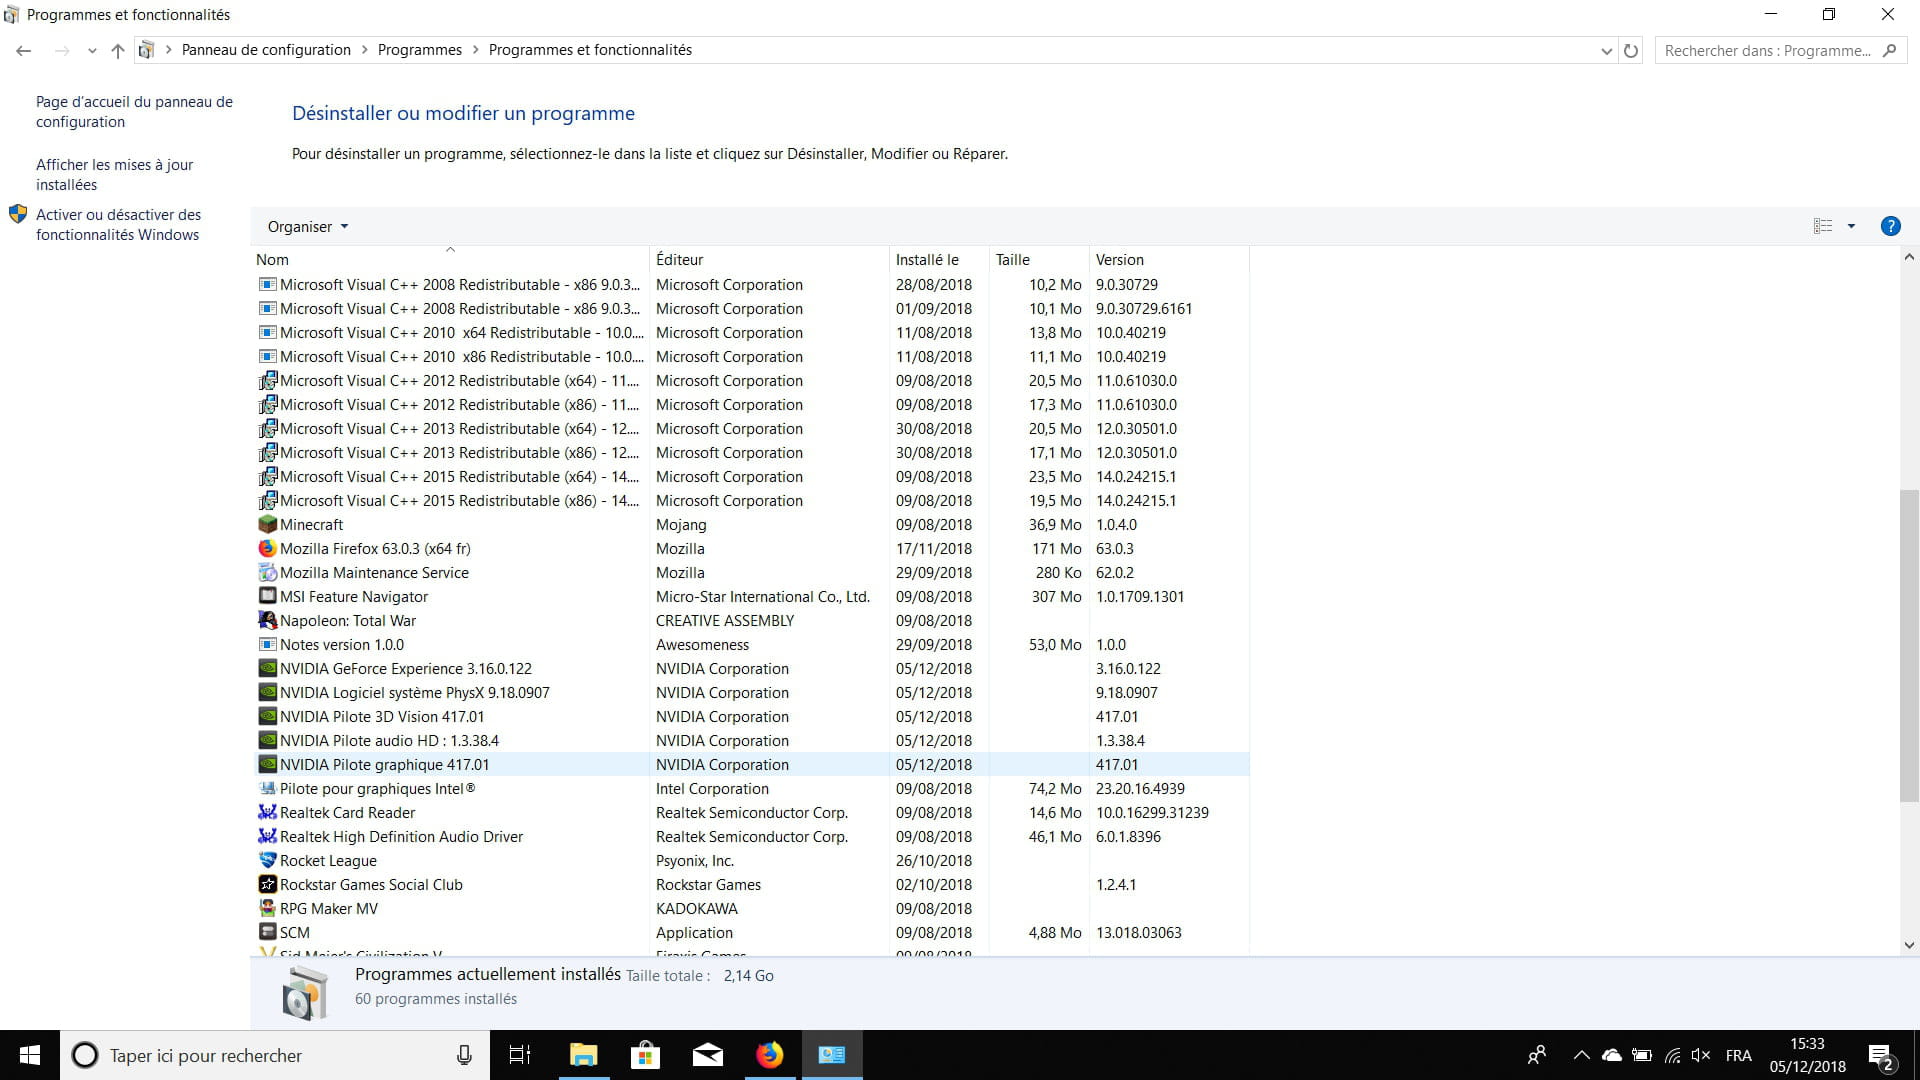Sort list by Taille column

(1012, 259)
